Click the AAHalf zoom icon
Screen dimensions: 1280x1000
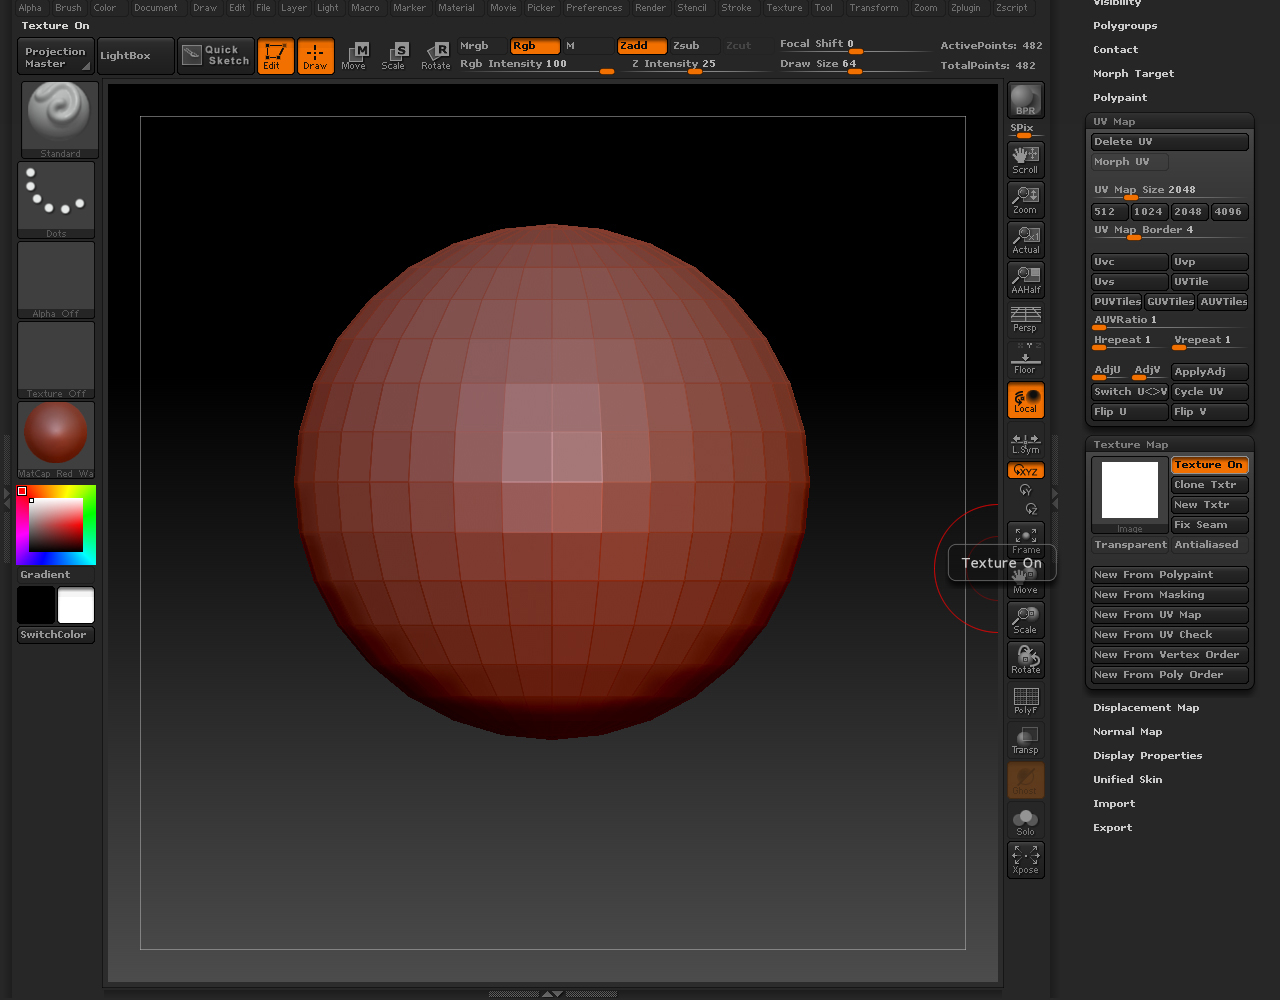click(x=1025, y=279)
